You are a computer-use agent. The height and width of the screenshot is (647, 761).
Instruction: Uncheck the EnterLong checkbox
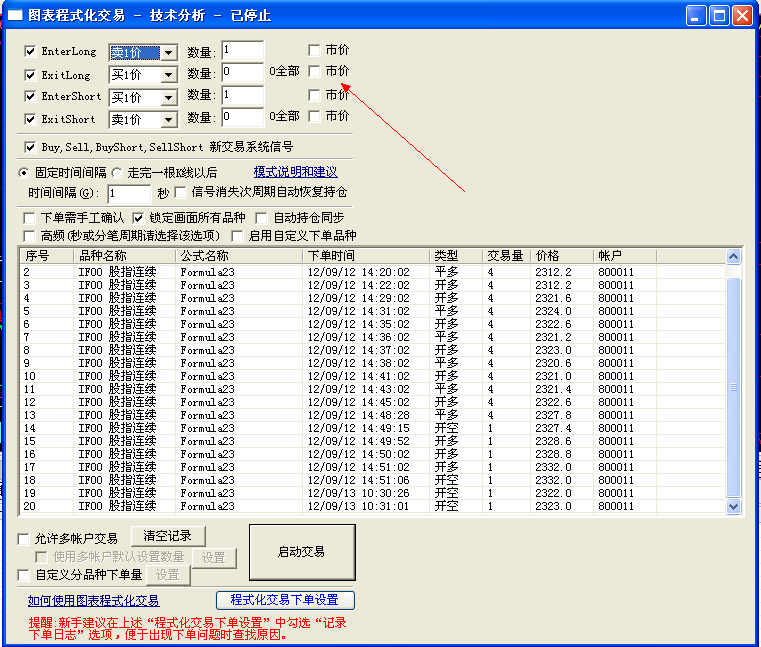[30, 51]
